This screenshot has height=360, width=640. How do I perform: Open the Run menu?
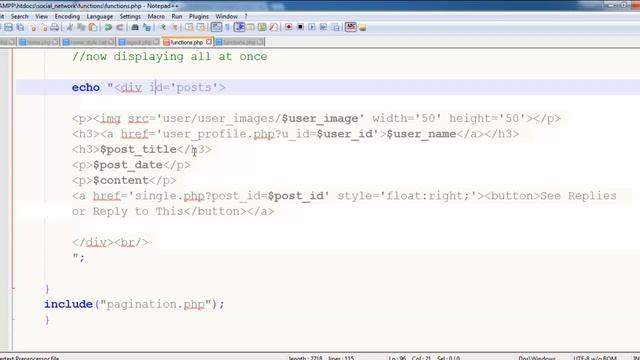click(177, 16)
